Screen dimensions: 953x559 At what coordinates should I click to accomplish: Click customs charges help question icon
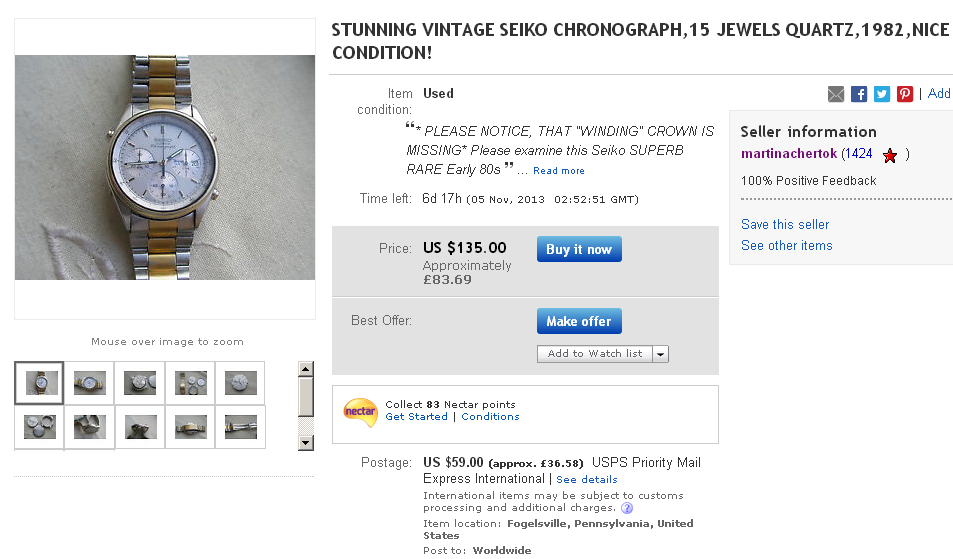(x=627, y=508)
